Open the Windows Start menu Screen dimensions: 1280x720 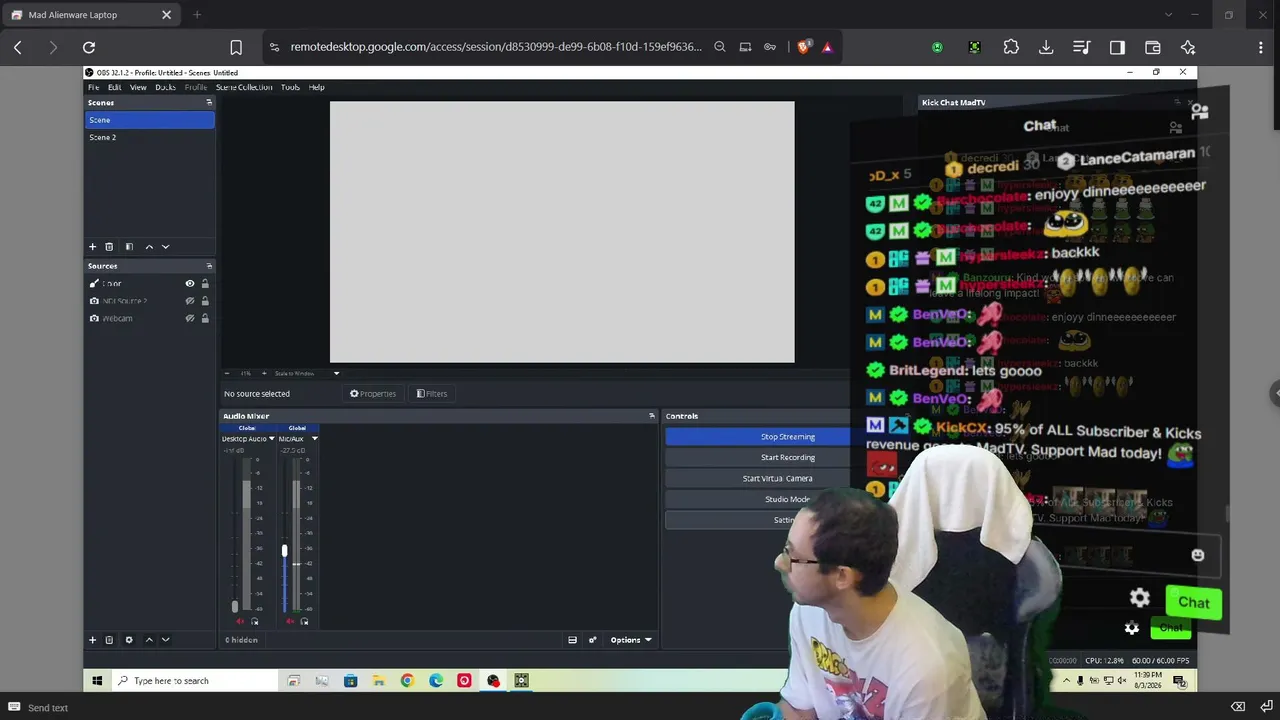click(x=97, y=681)
